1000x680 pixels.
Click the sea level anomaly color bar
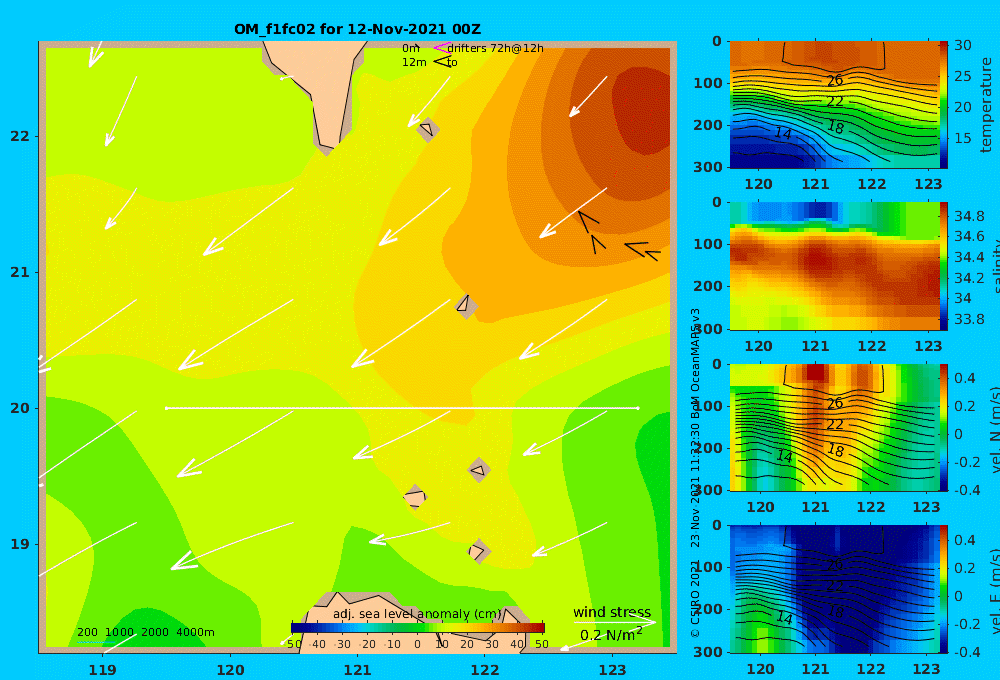[x=418, y=627]
